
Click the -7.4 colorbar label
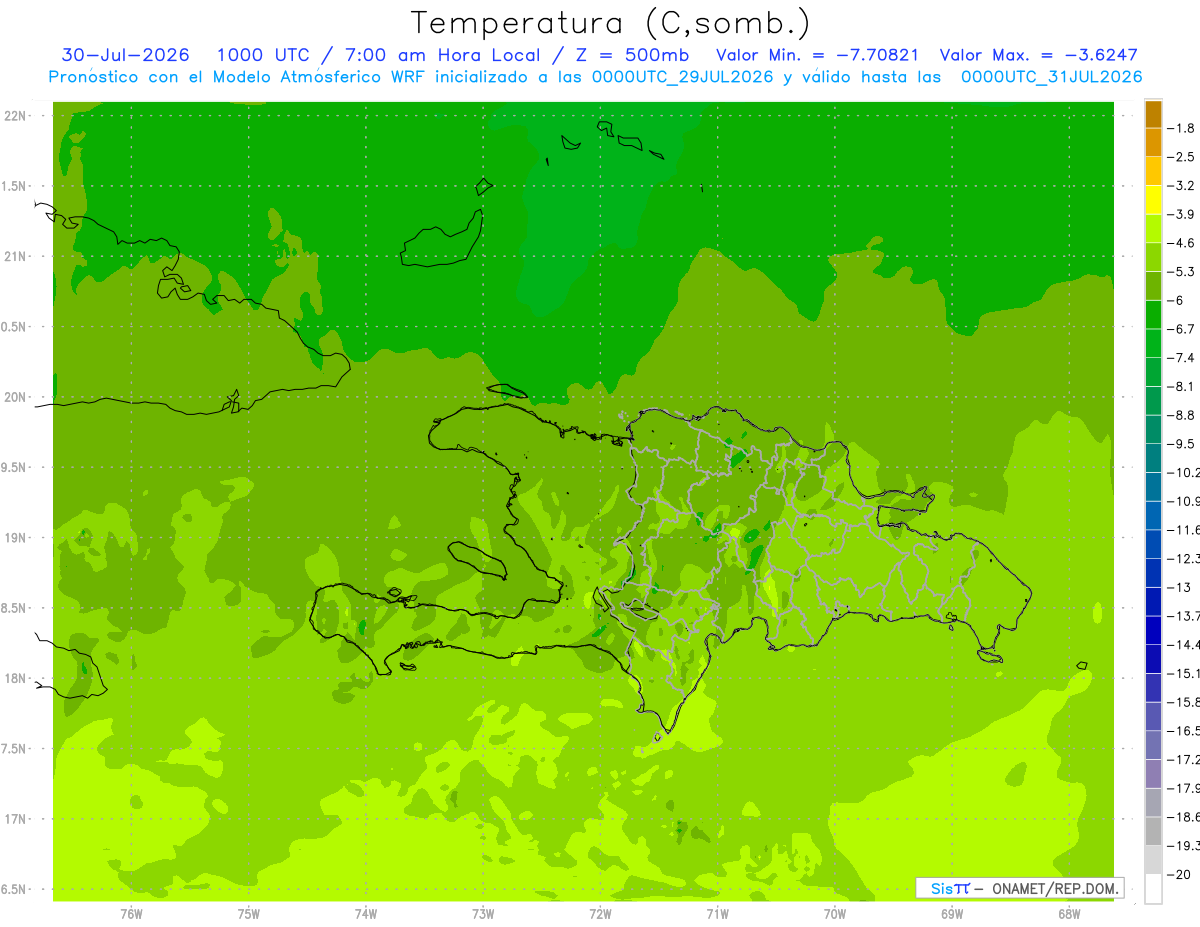(x=1182, y=357)
